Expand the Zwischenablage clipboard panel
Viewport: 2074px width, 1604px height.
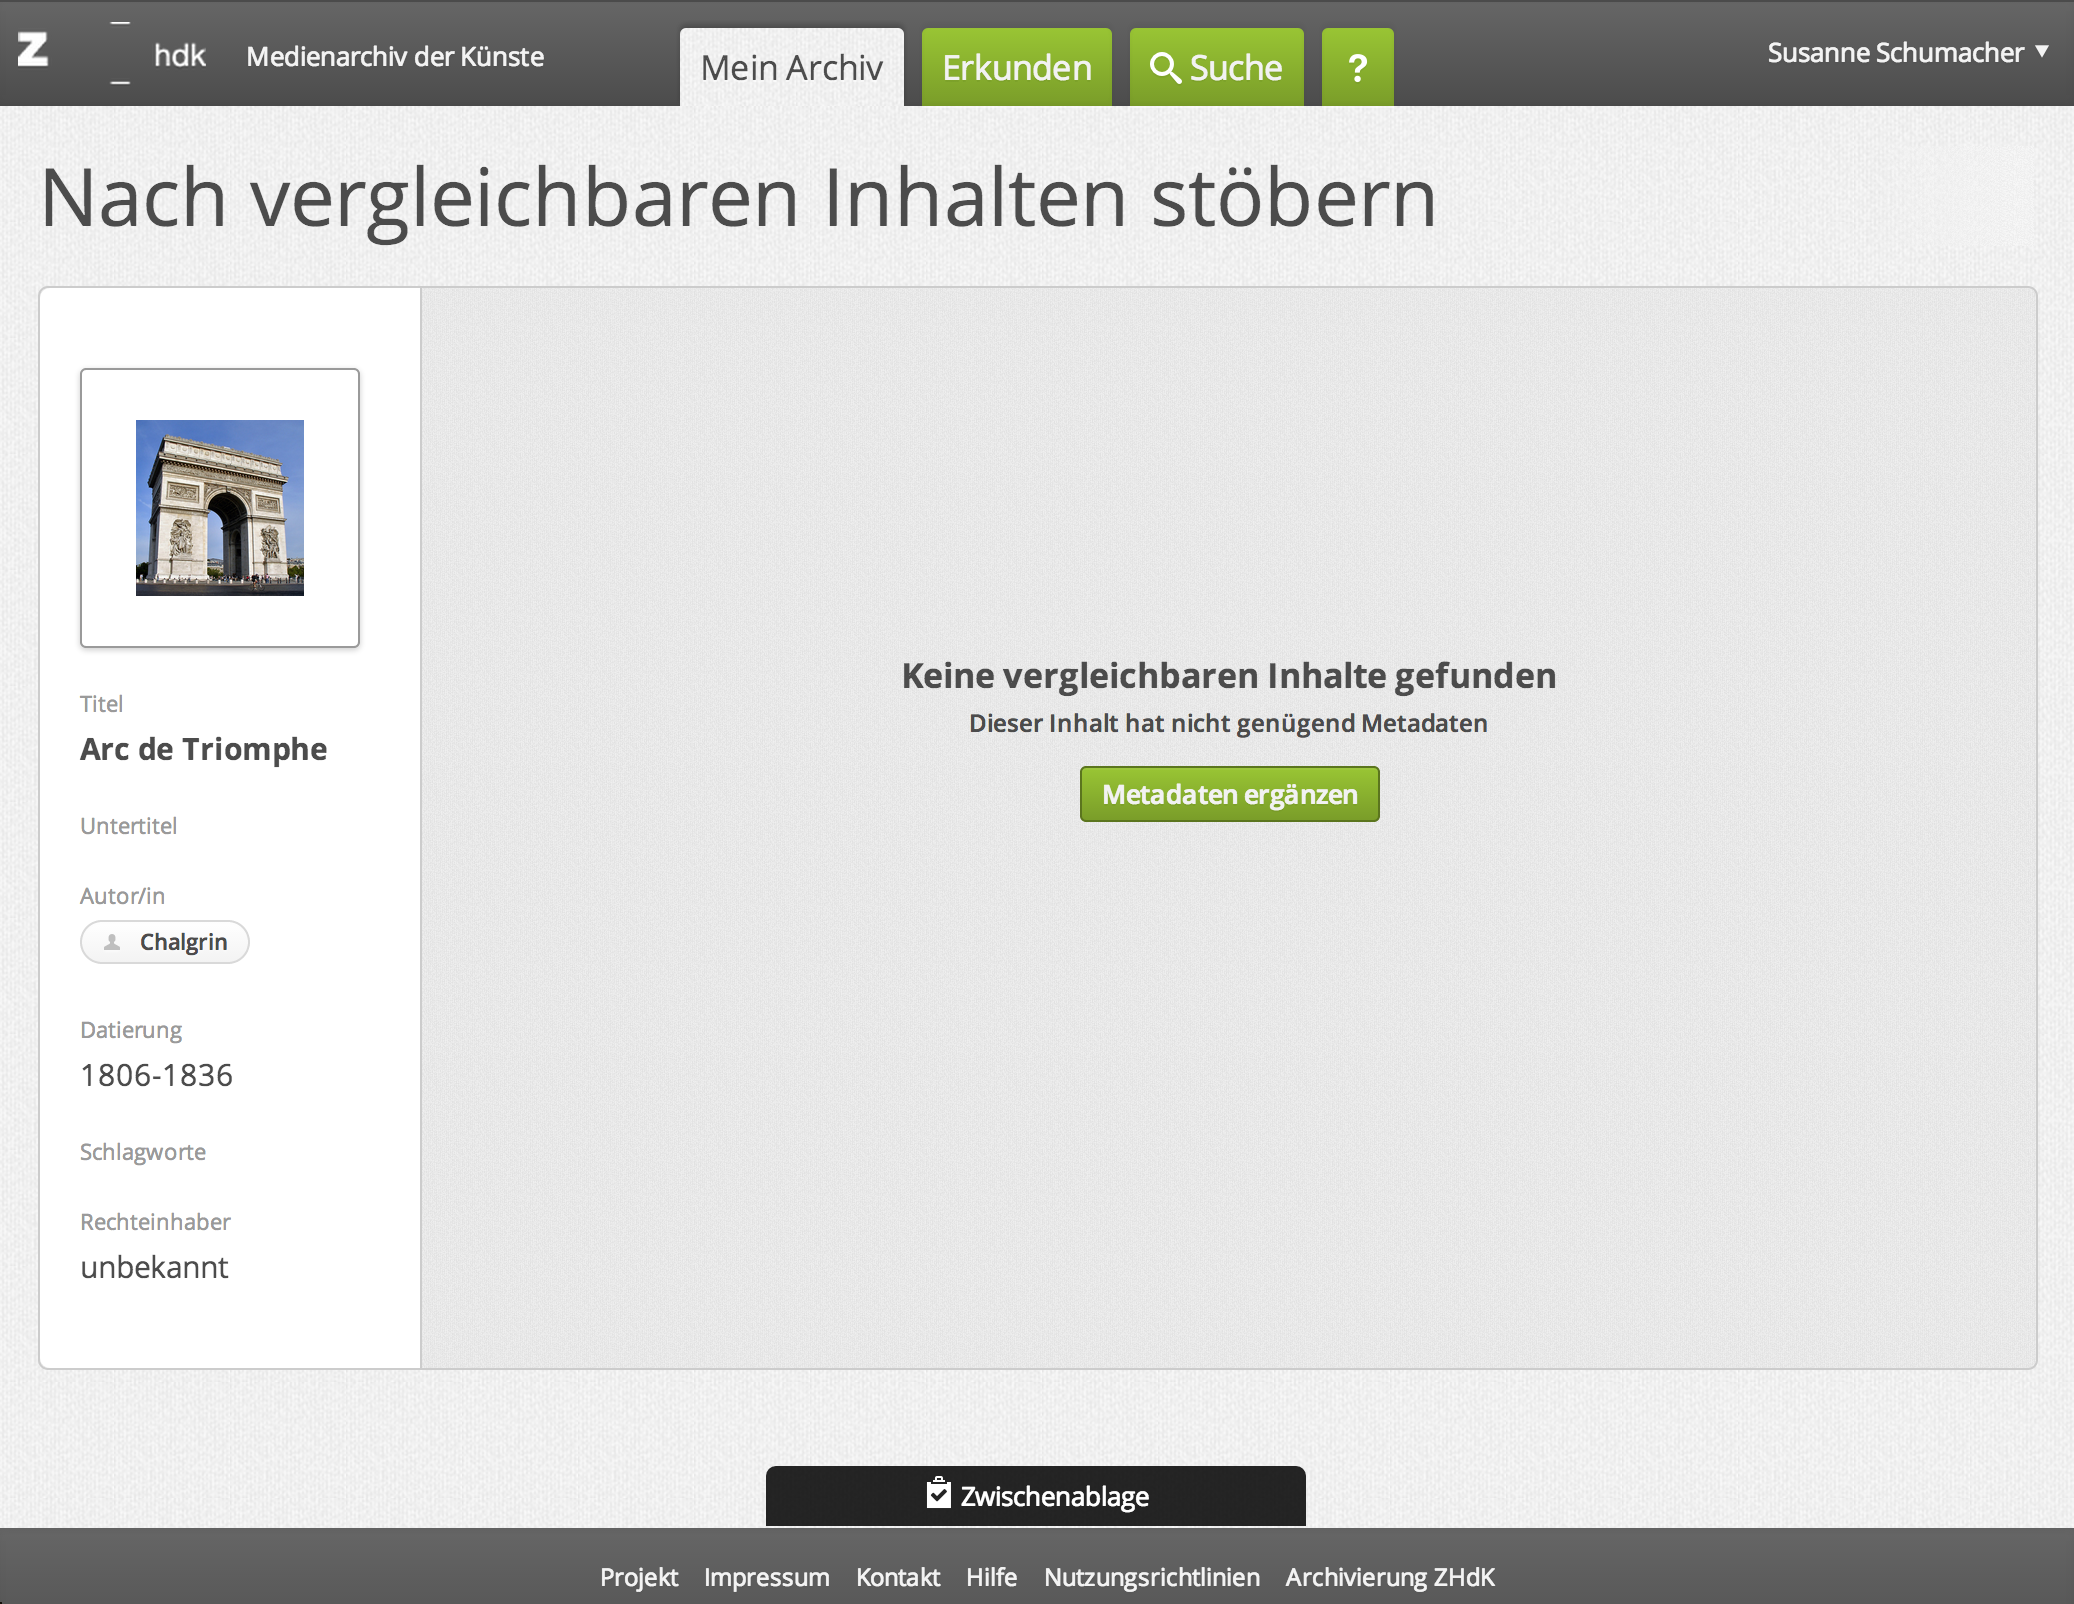tap(1054, 1496)
